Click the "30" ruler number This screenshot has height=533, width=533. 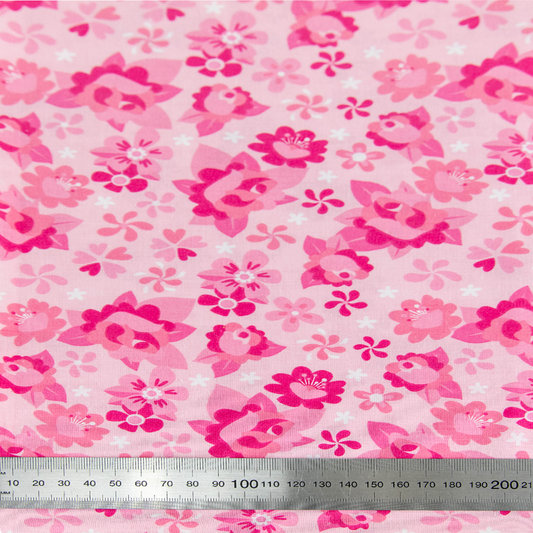click(64, 483)
